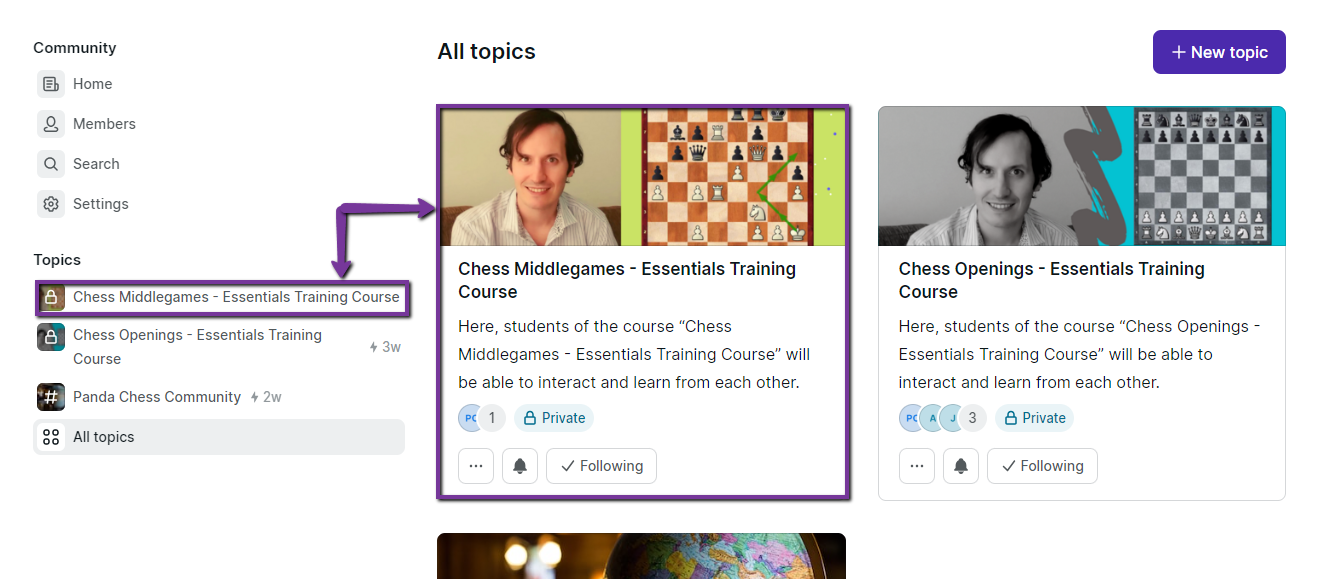This screenshot has width=1332, height=579.
Task: Open member list on Chess Openings card
Action: coord(942,418)
